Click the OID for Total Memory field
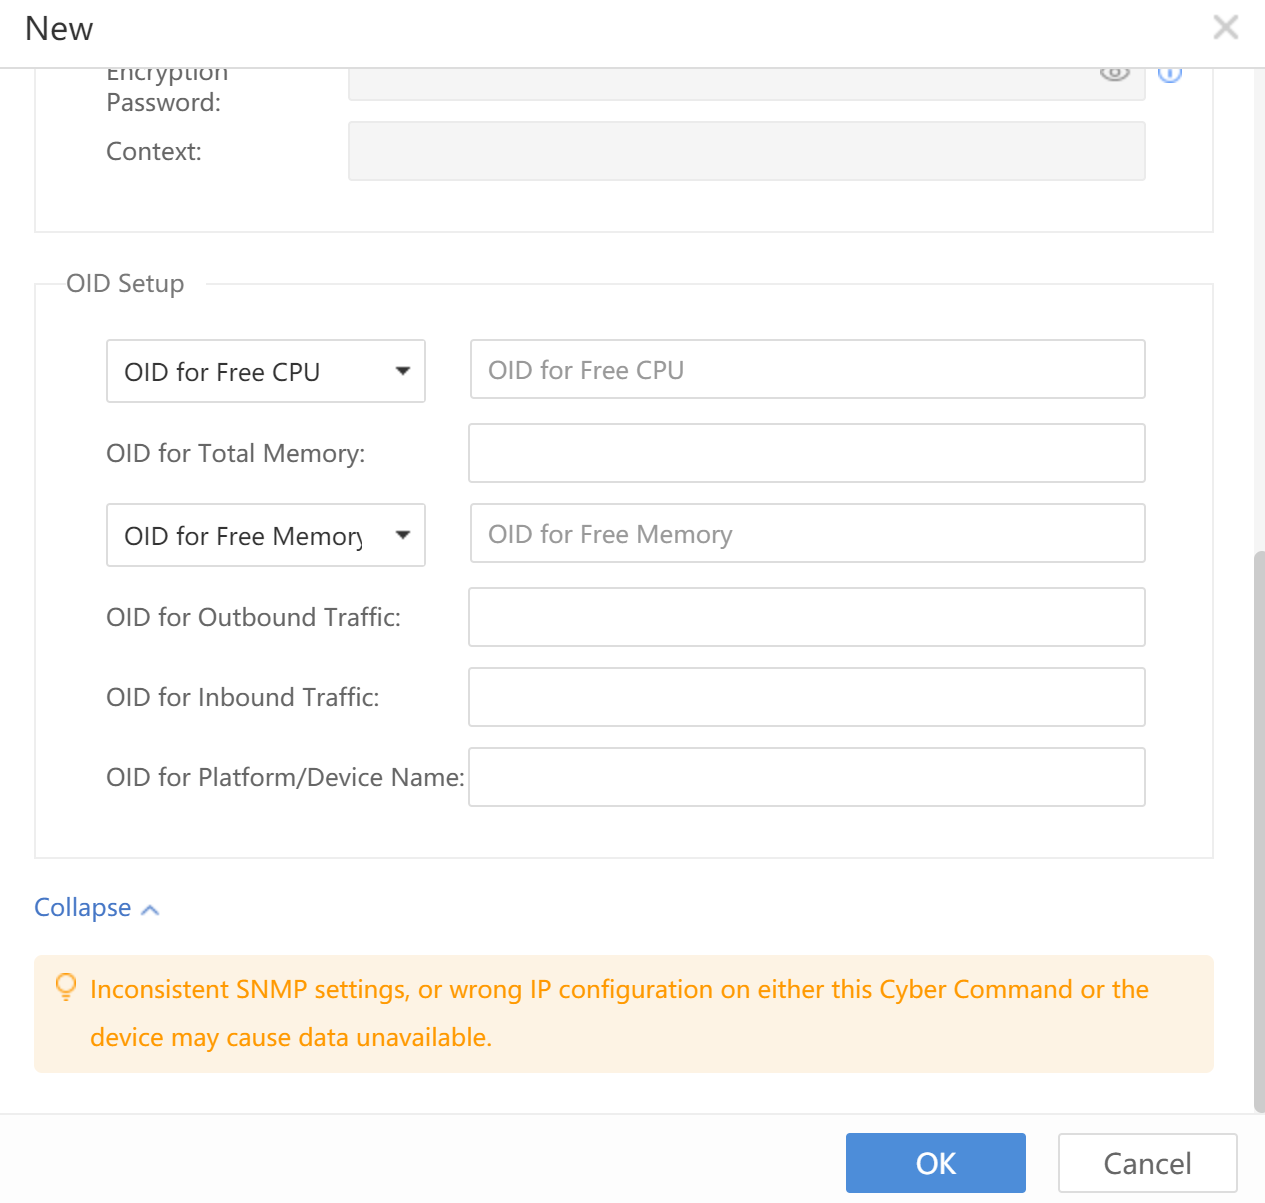Viewport: 1265px width, 1203px height. (806, 453)
